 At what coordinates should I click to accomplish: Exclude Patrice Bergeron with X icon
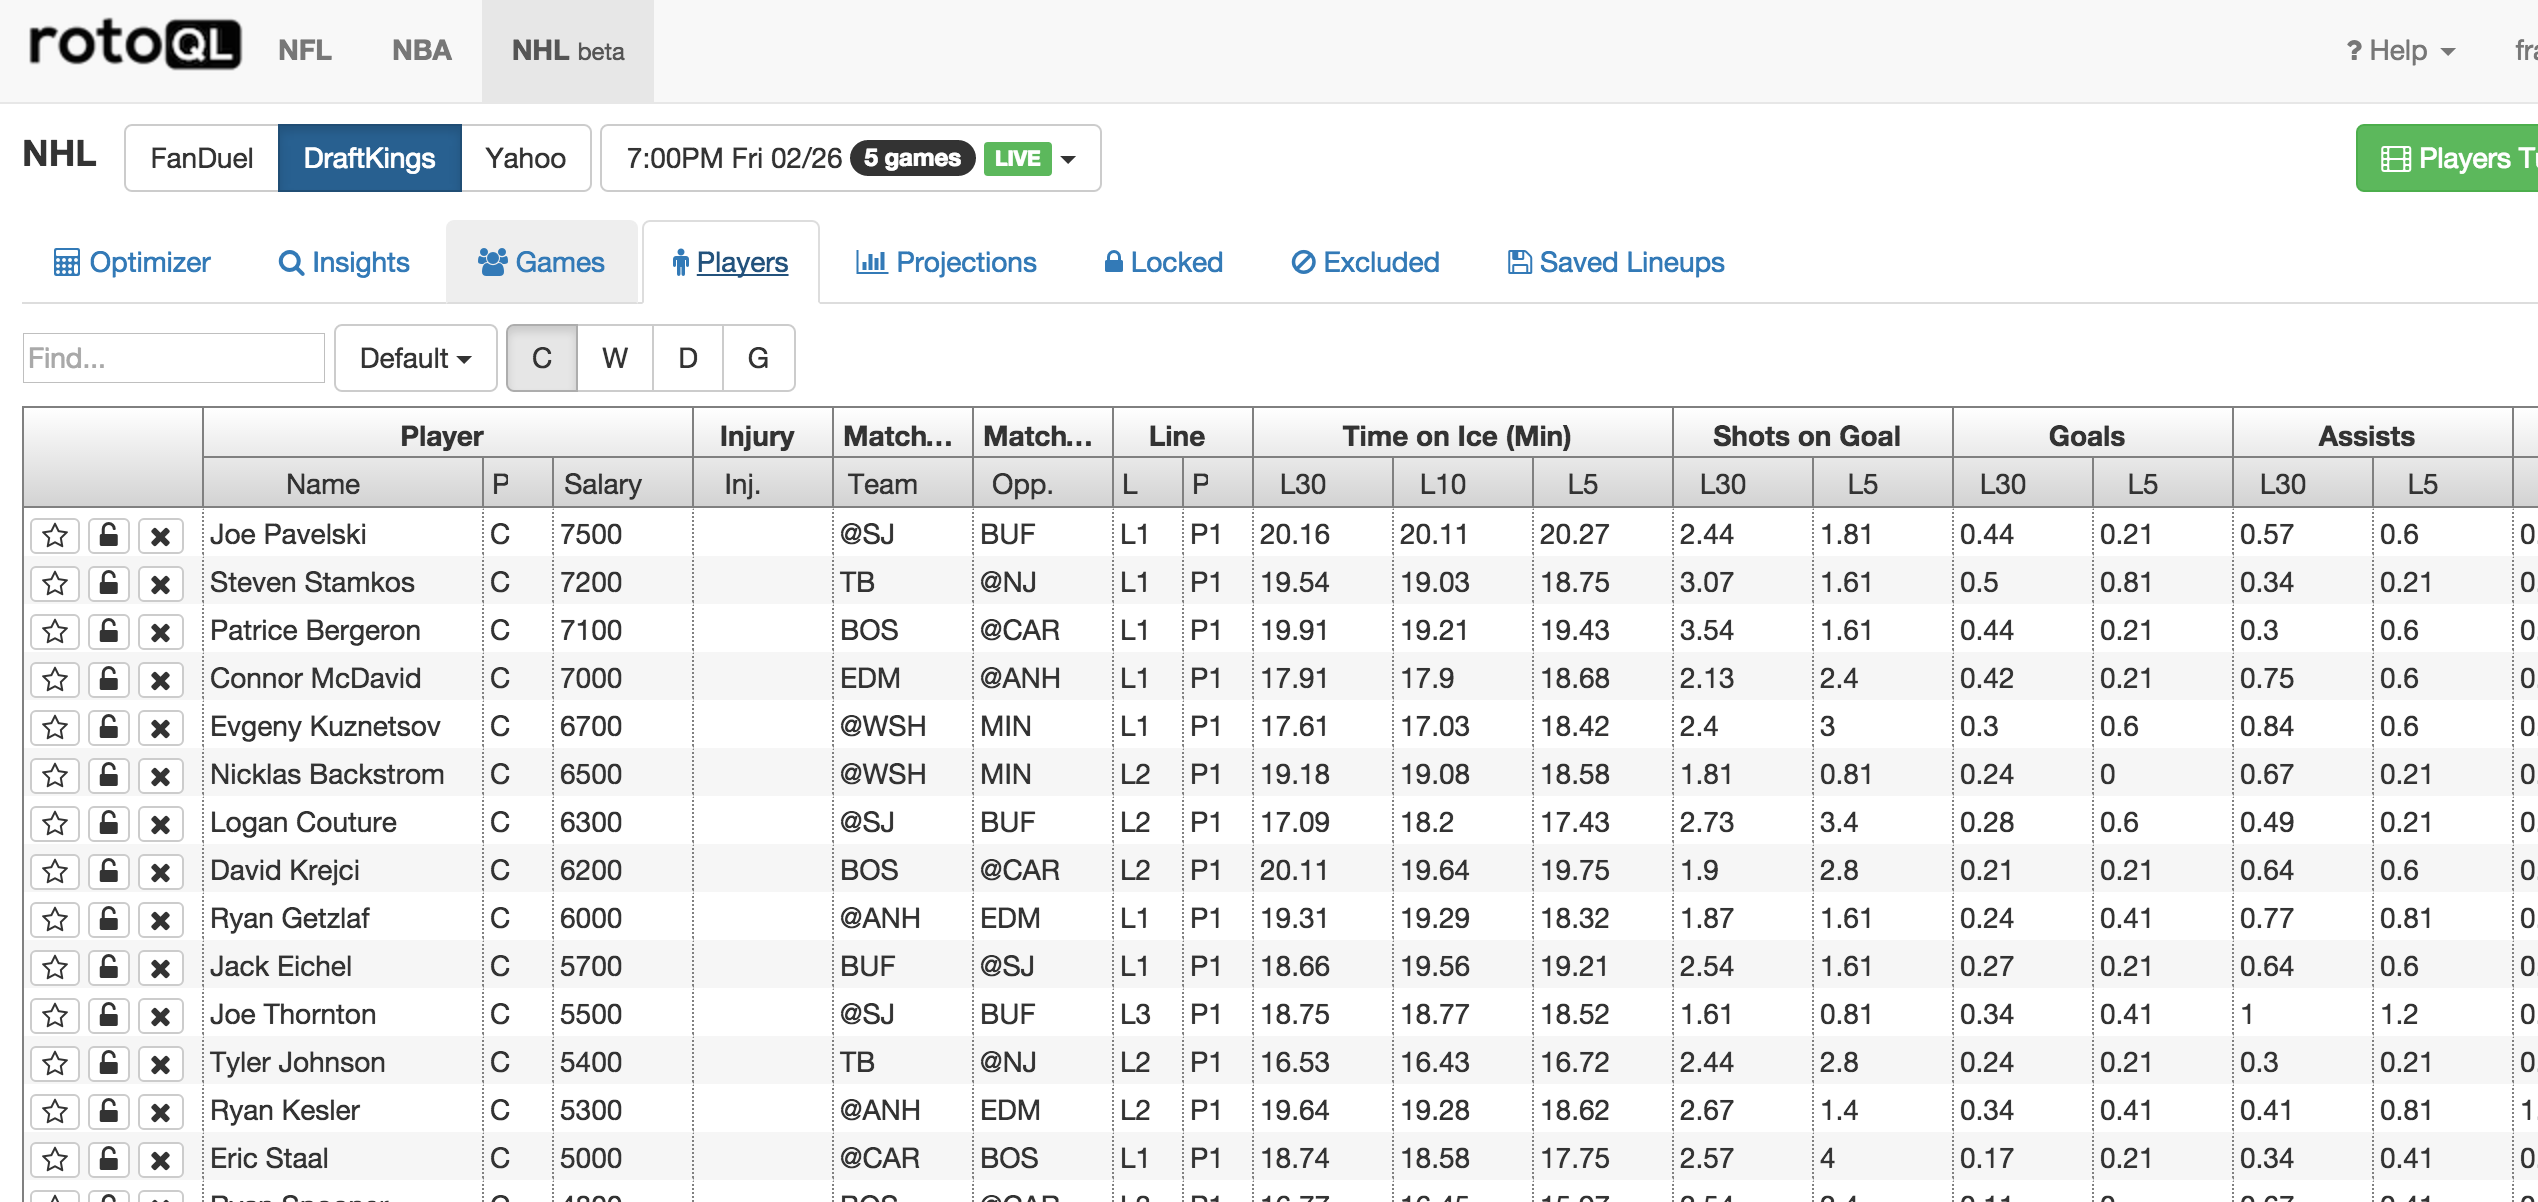160,632
